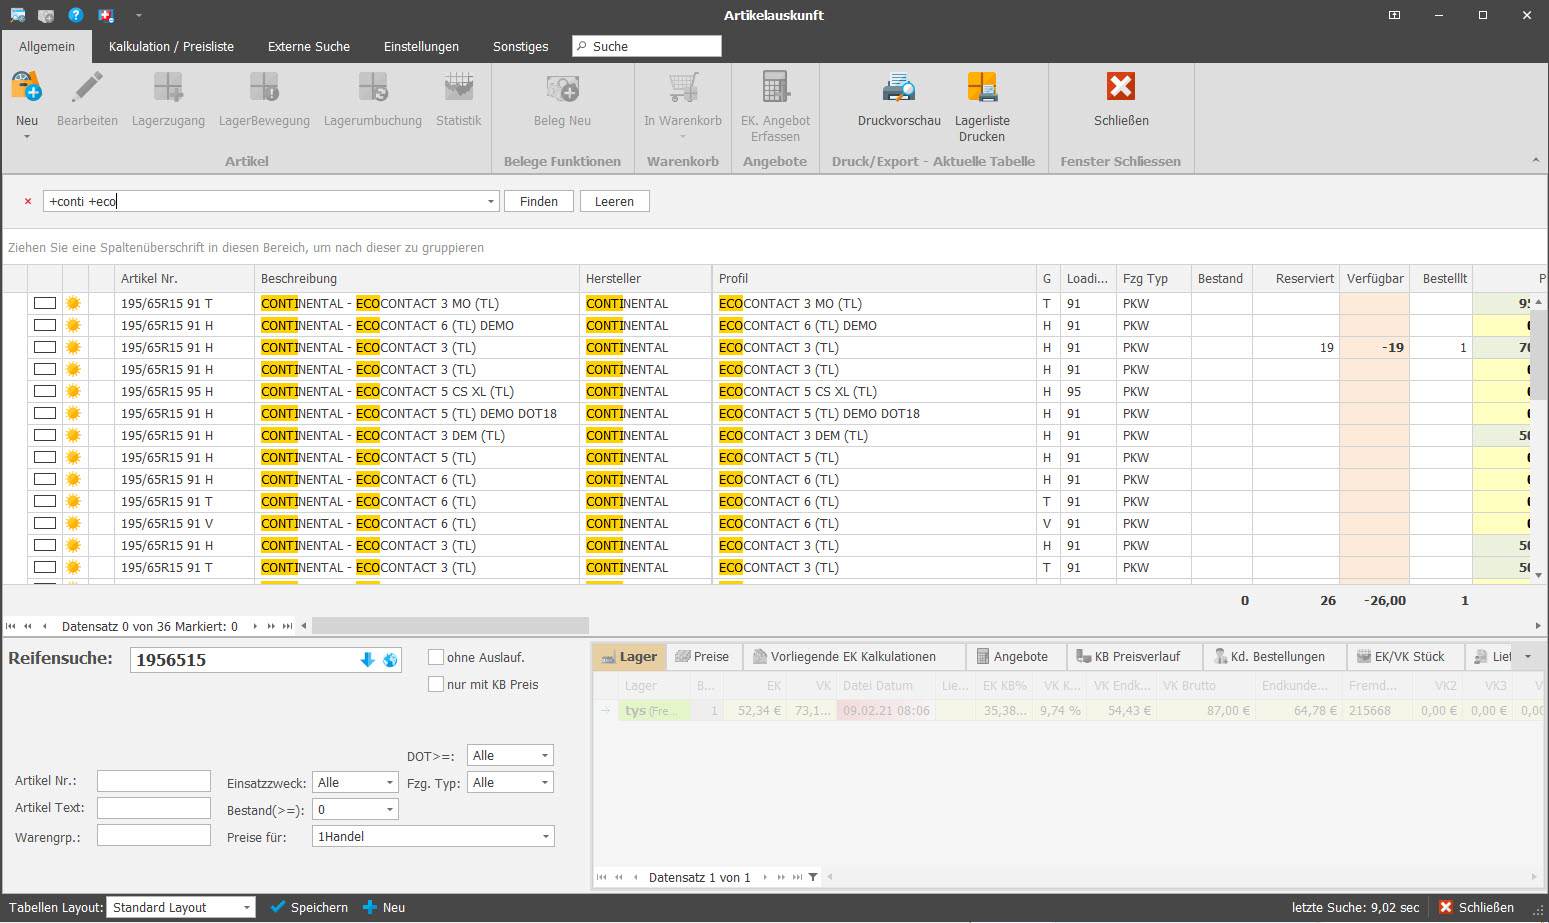
Task: Click Lagerliste Drucken icon
Action: point(982,88)
